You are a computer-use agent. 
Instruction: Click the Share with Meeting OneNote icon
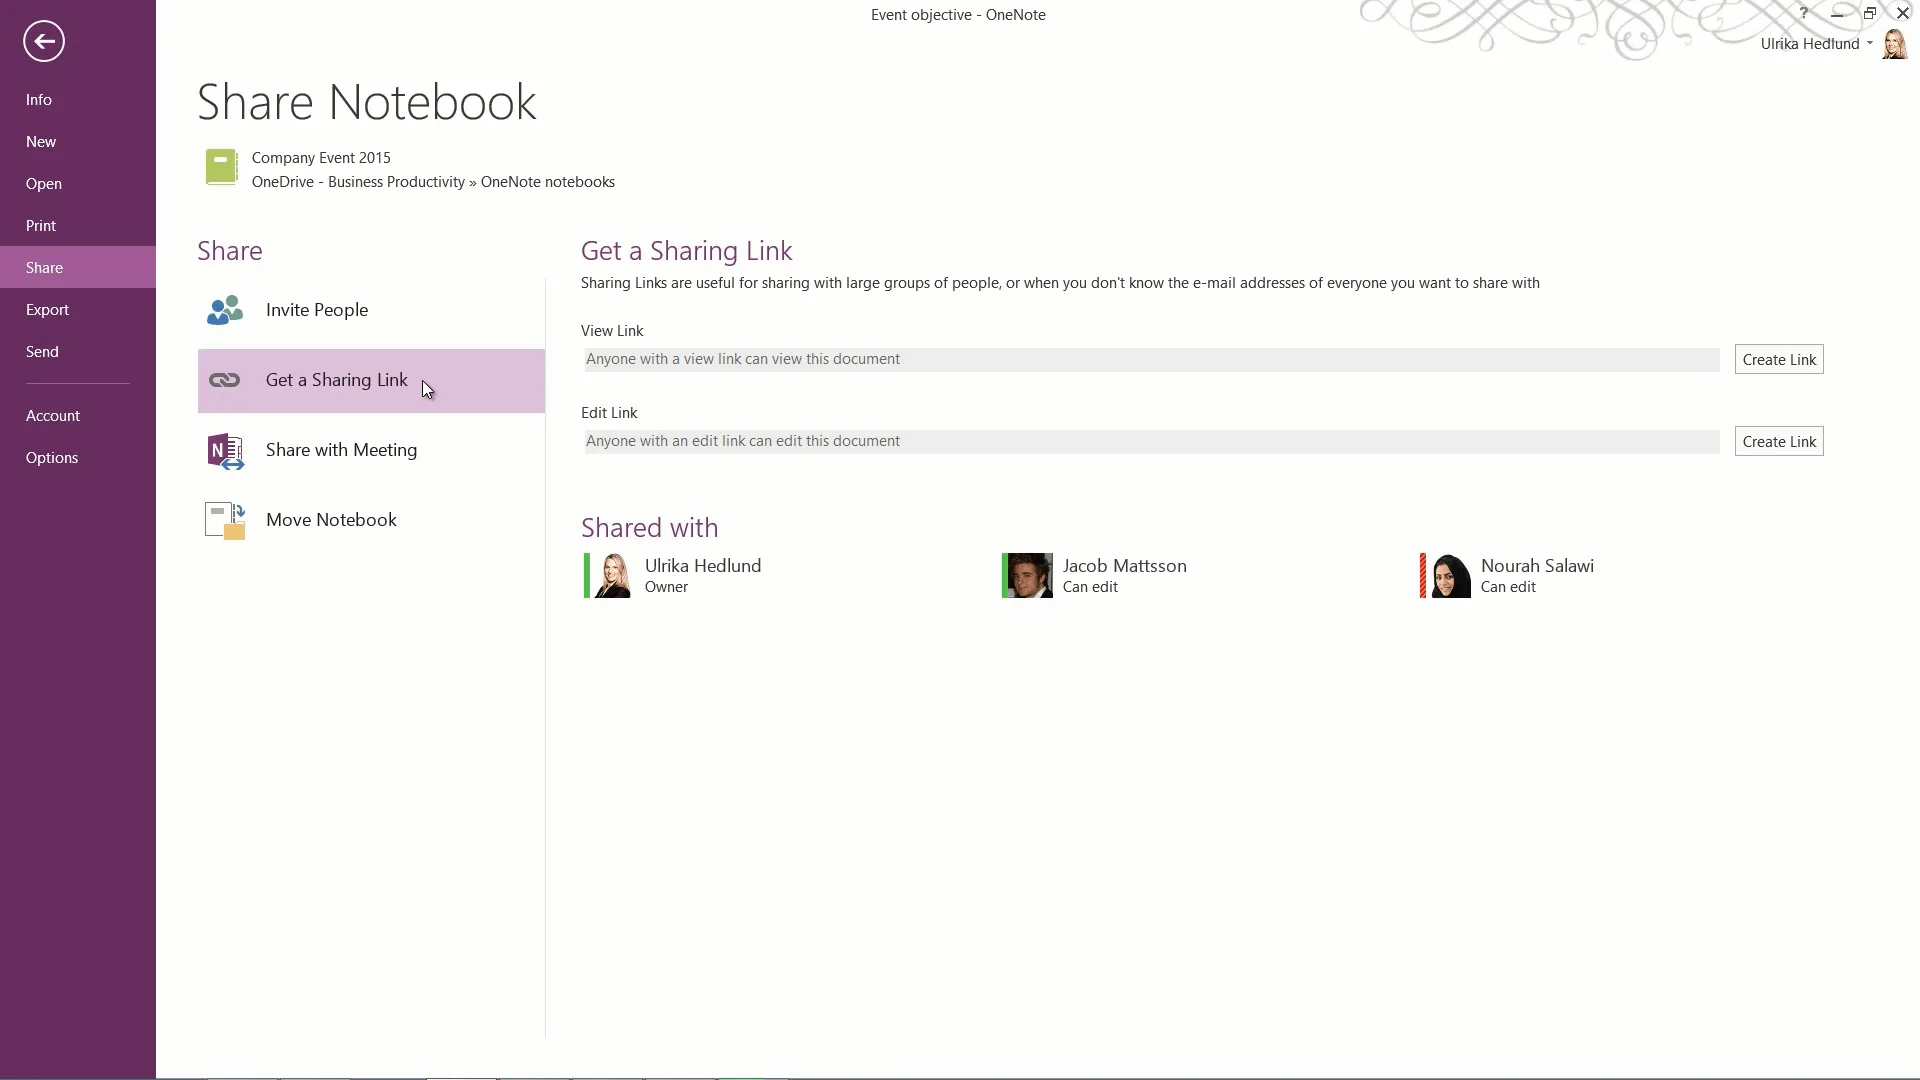(x=225, y=451)
